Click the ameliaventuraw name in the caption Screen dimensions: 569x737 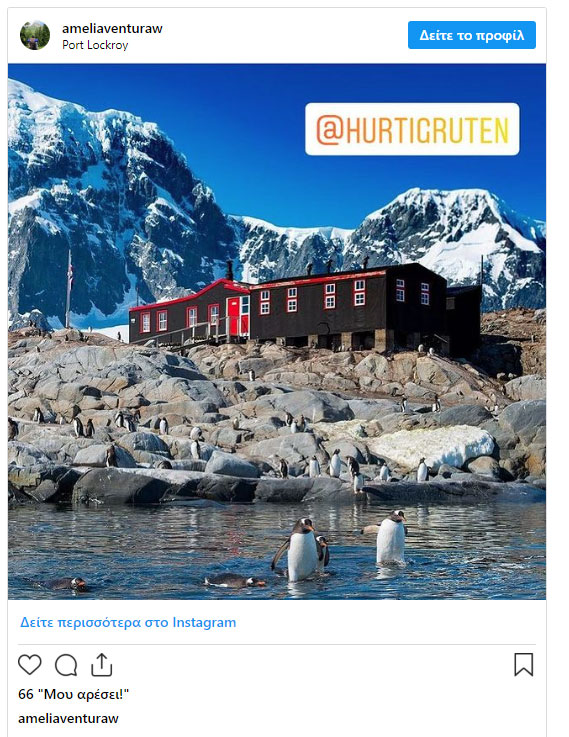[x=68, y=718]
